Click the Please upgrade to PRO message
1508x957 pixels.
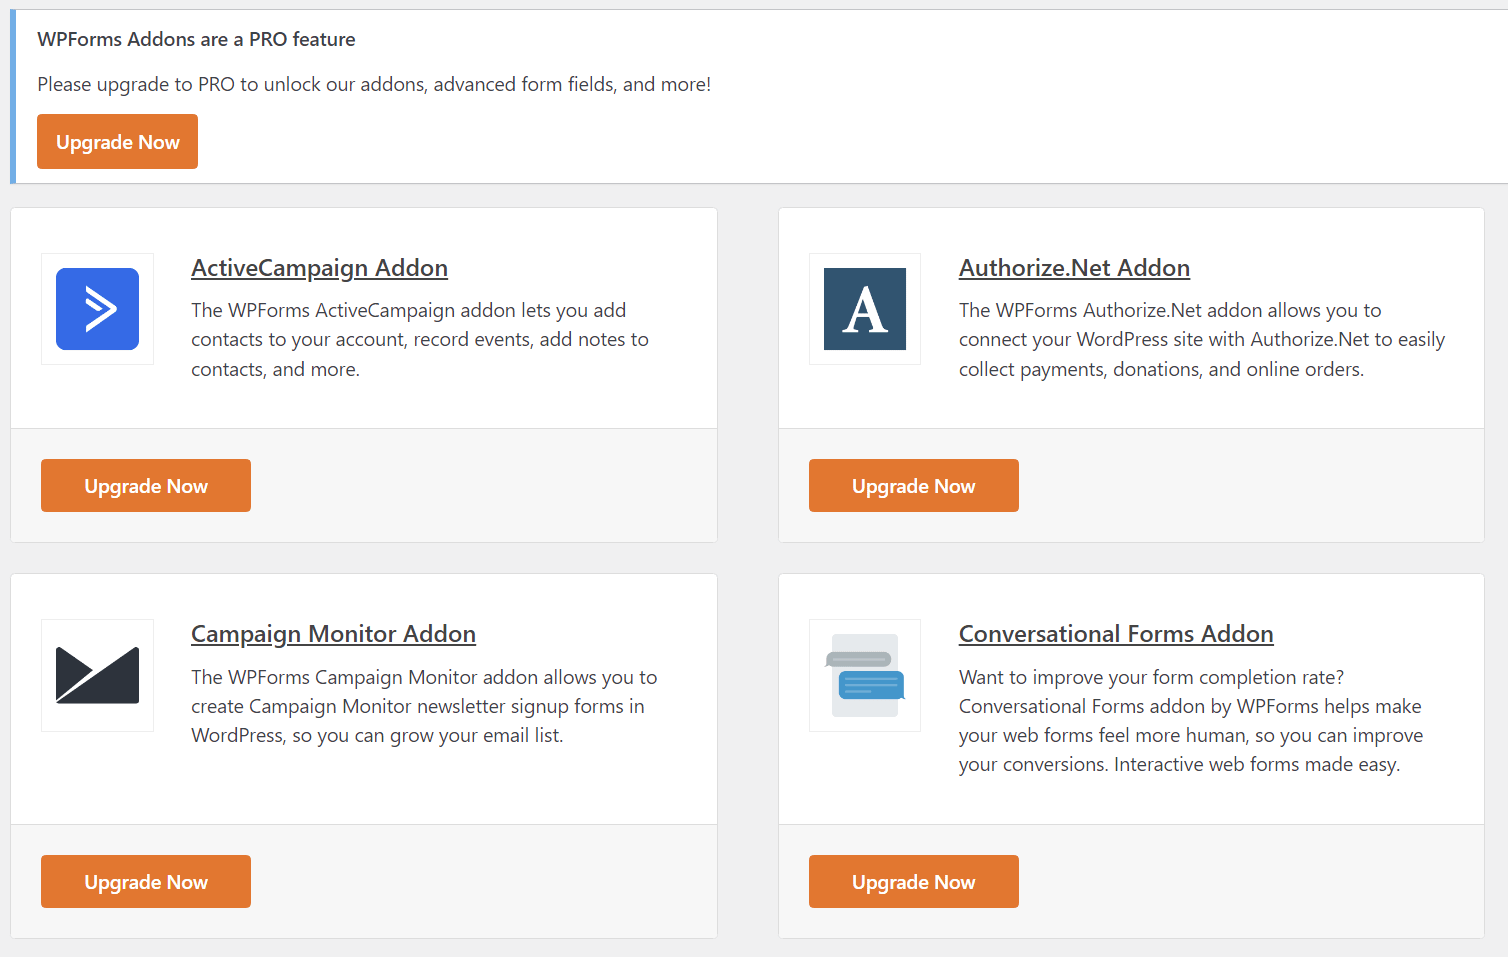374,84
